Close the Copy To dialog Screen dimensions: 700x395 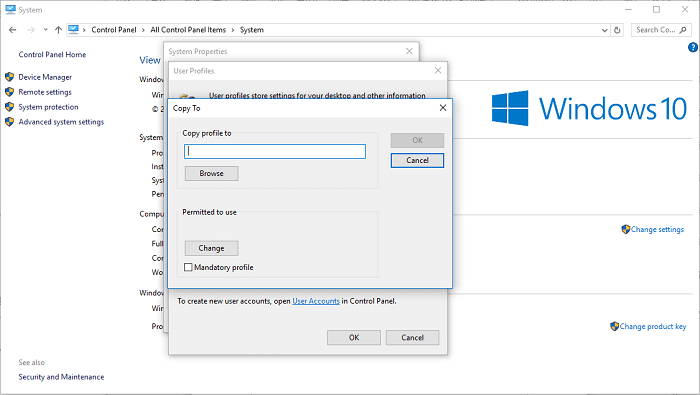coord(443,108)
